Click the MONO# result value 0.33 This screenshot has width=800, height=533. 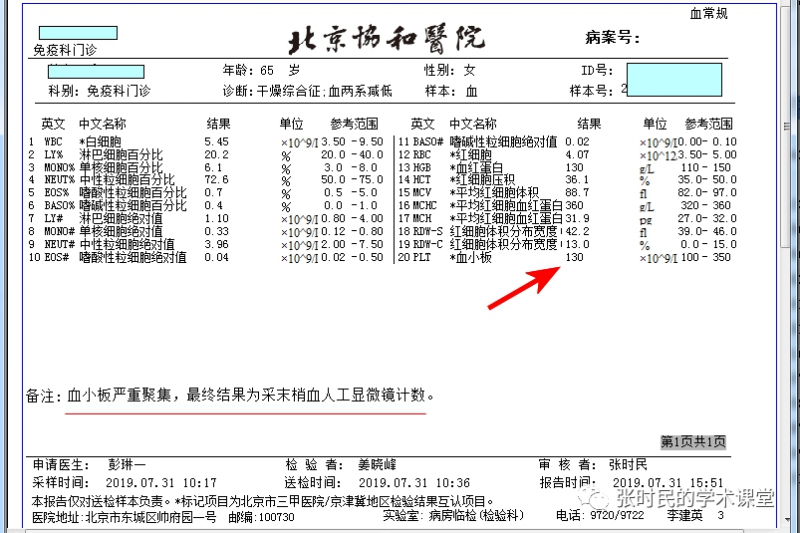pyautogui.click(x=216, y=231)
